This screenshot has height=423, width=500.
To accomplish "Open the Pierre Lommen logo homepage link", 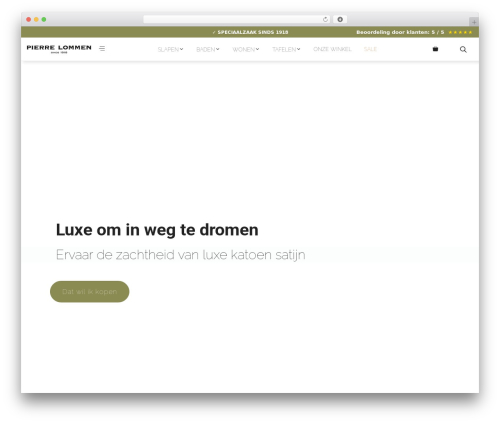I will pos(59,49).
